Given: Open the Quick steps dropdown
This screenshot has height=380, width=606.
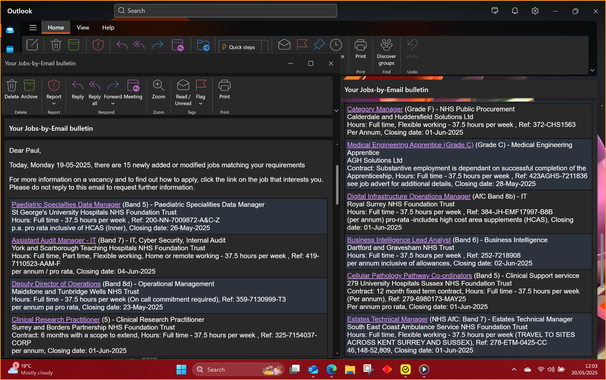Looking at the screenshot, I should pos(243,47).
